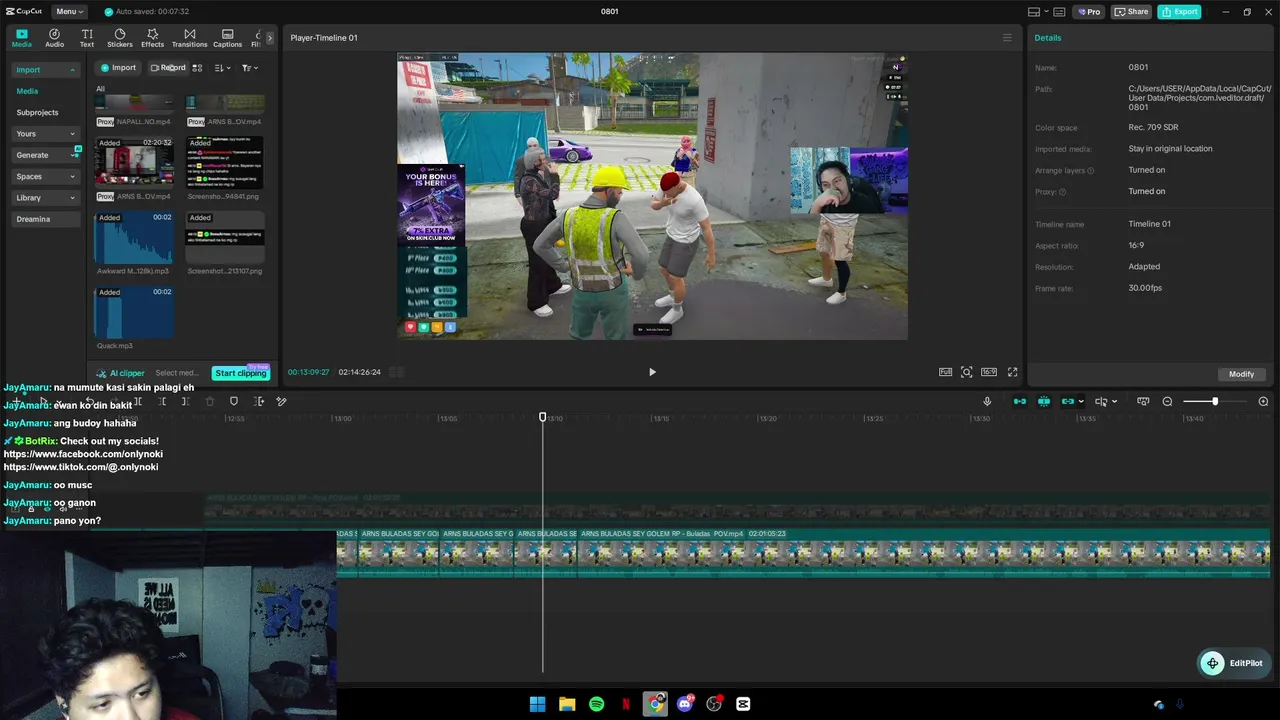This screenshot has width=1280, height=720.
Task: Click the timeline insert-clip icon
Action: point(259,401)
